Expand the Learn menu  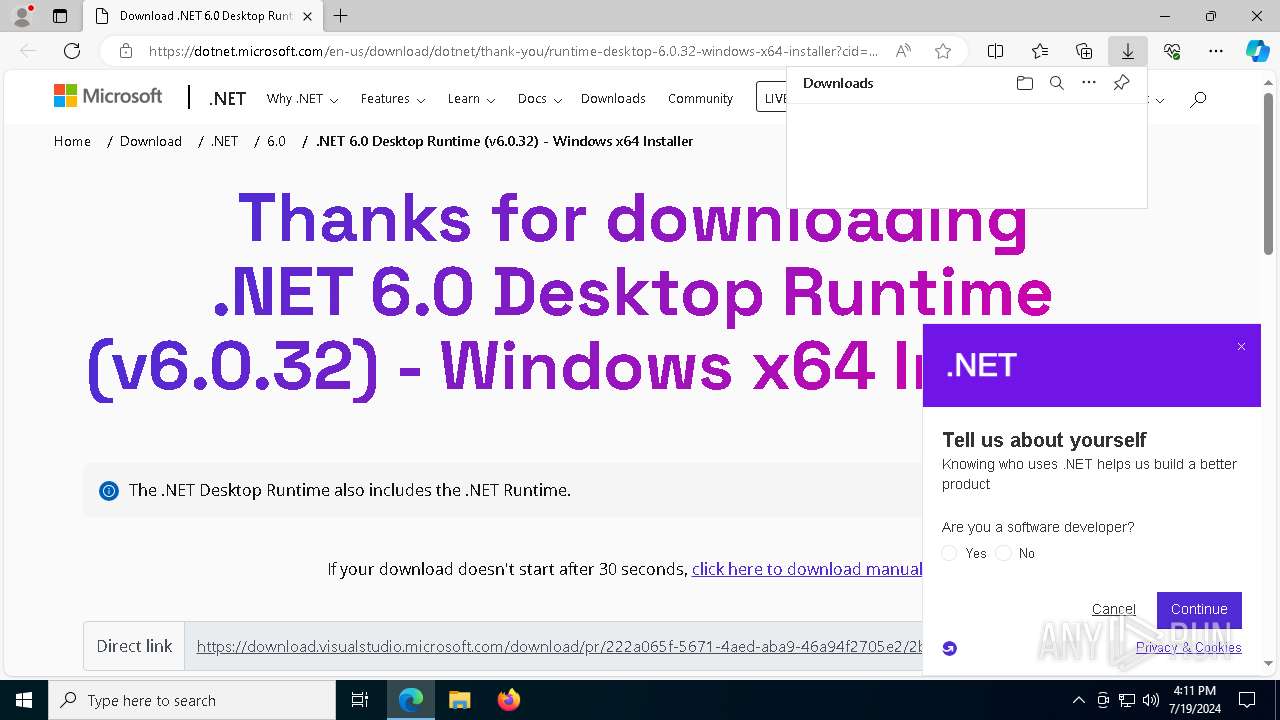pyautogui.click(x=471, y=98)
